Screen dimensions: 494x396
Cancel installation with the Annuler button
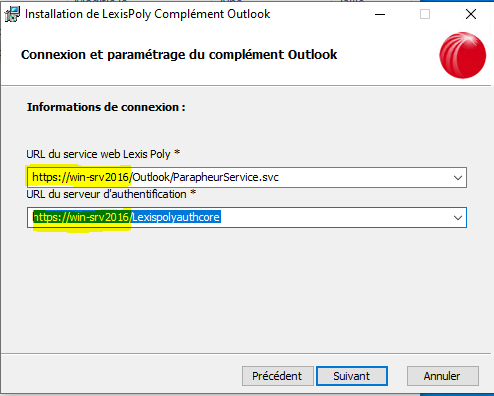pyautogui.click(x=443, y=376)
